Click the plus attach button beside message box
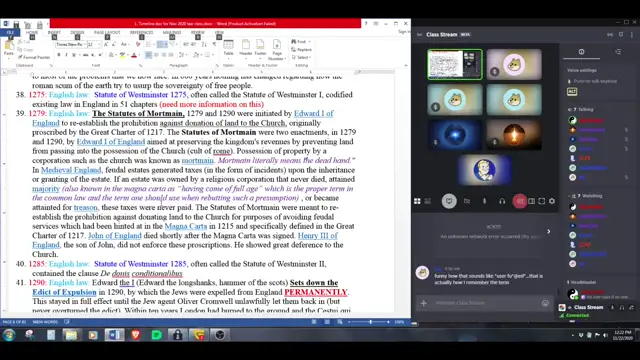Screen dimensions: 640x360 tap(424, 303)
